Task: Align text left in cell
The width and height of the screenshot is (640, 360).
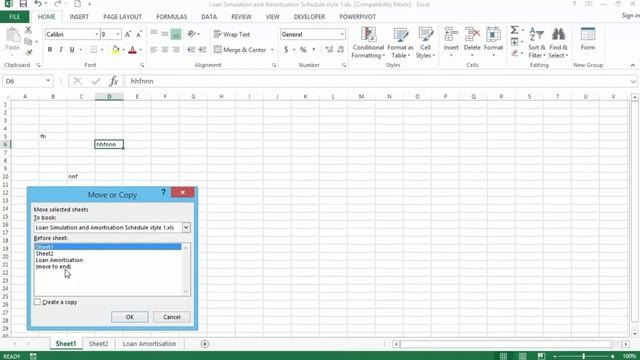Action: click(x=154, y=50)
